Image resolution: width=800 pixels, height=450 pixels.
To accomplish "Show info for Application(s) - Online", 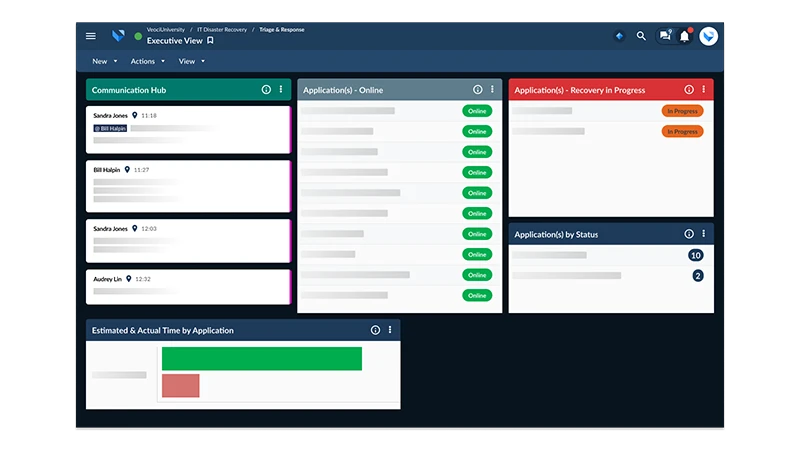I will point(478,90).
